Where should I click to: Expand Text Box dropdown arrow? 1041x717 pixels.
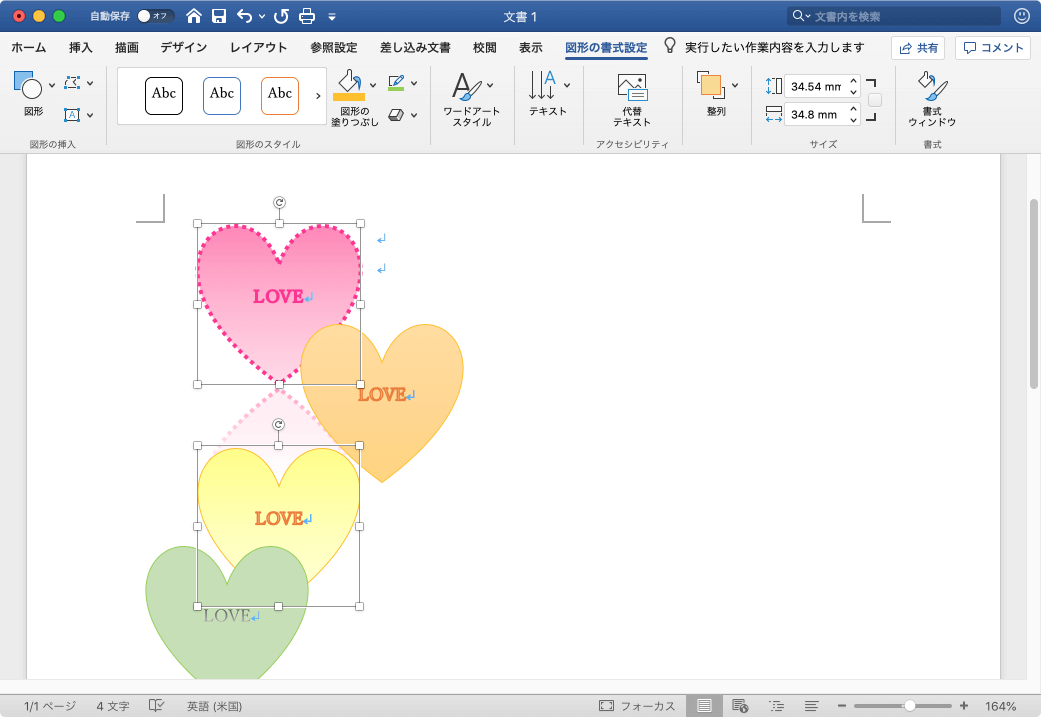click(90, 115)
